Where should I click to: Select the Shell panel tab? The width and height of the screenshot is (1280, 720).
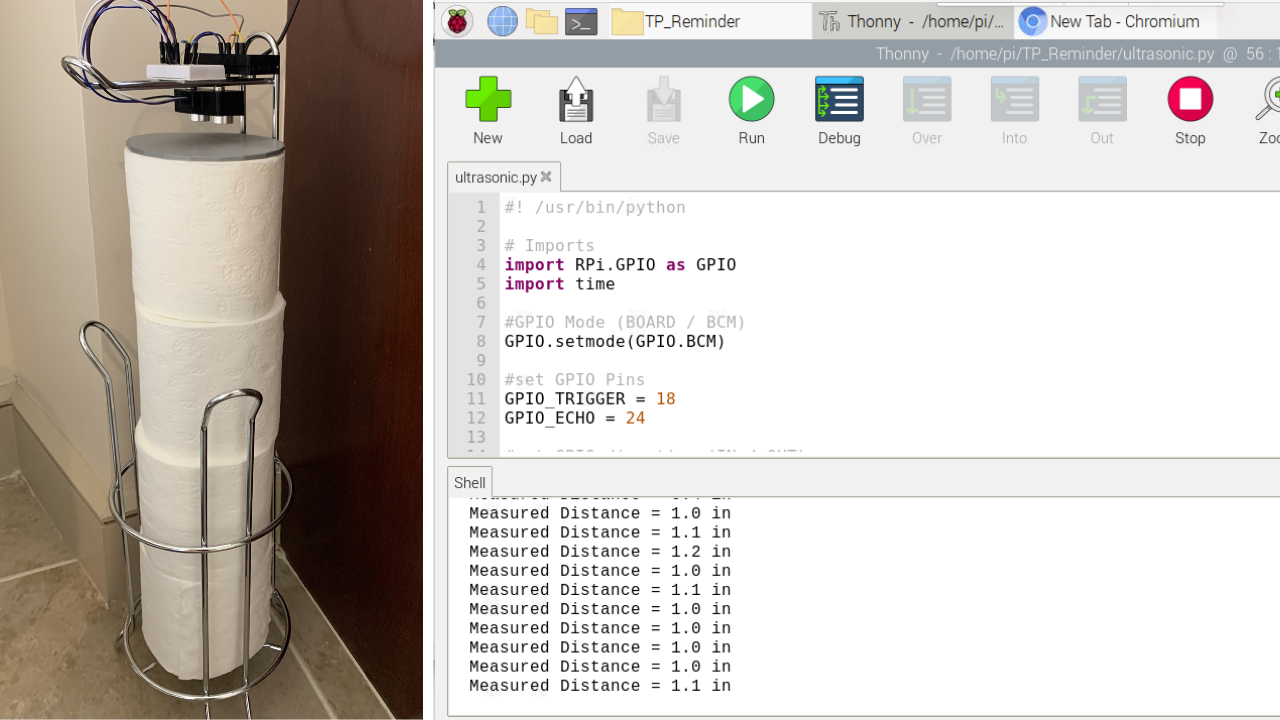[470, 482]
